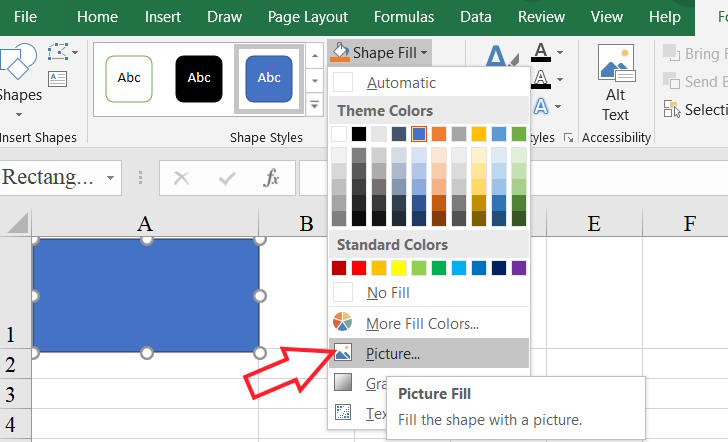The width and height of the screenshot is (728, 442).
Task: Click the Enter checkmark in formula bar
Action: click(x=227, y=178)
